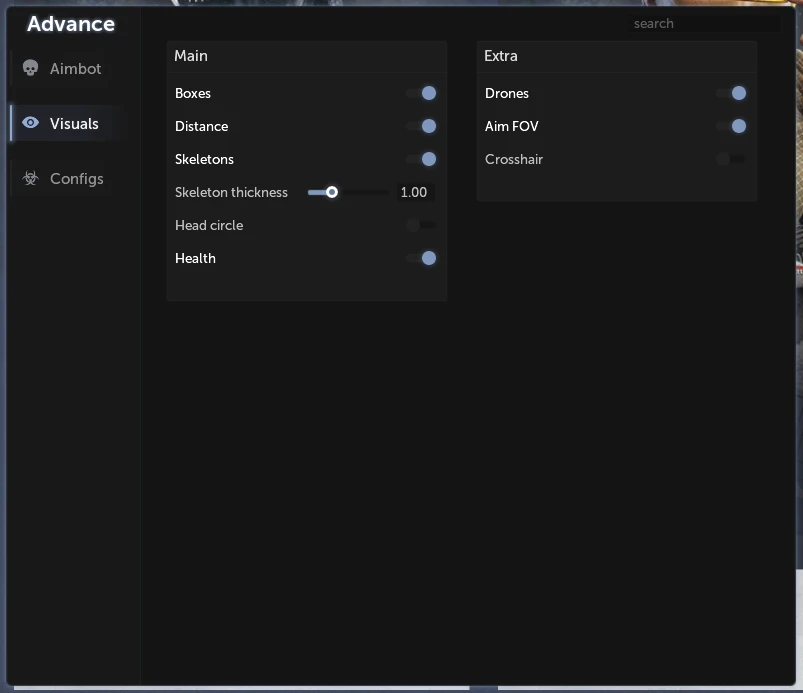Click the "Skeleton thickness" label
The width and height of the screenshot is (803, 693).
click(231, 193)
